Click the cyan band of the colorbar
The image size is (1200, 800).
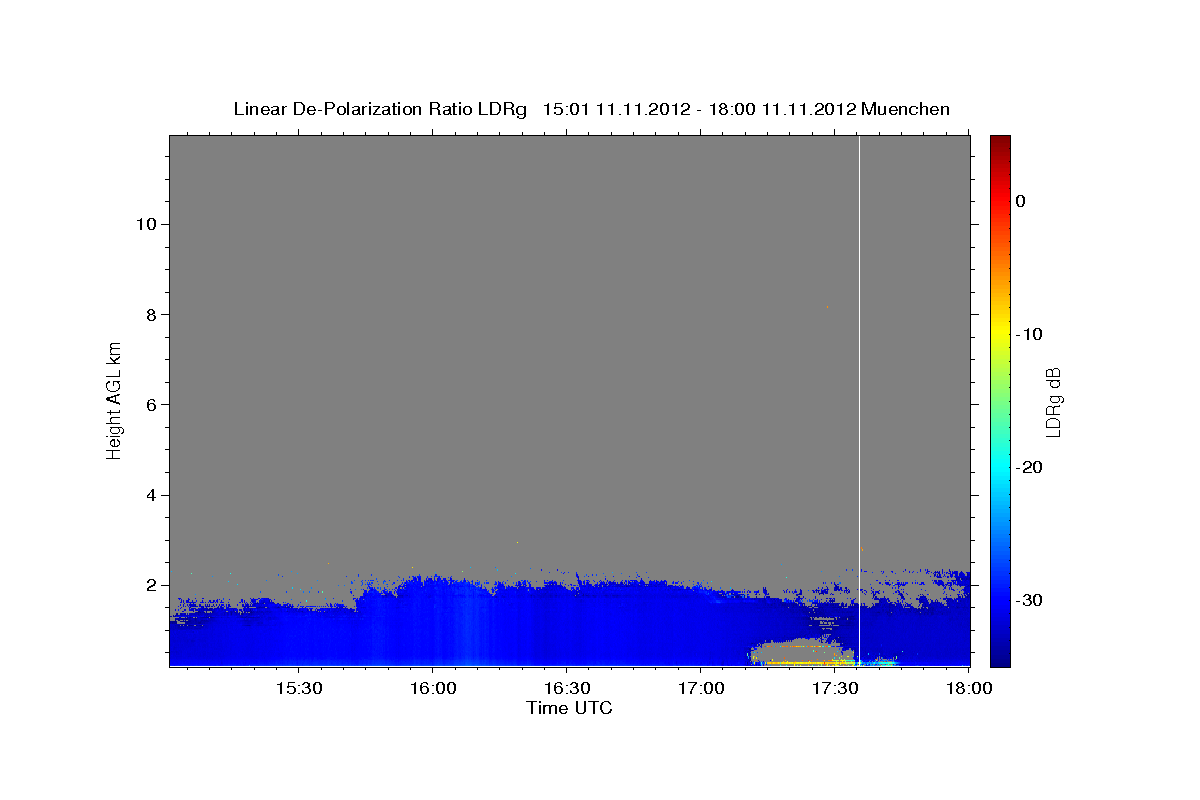coord(999,467)
